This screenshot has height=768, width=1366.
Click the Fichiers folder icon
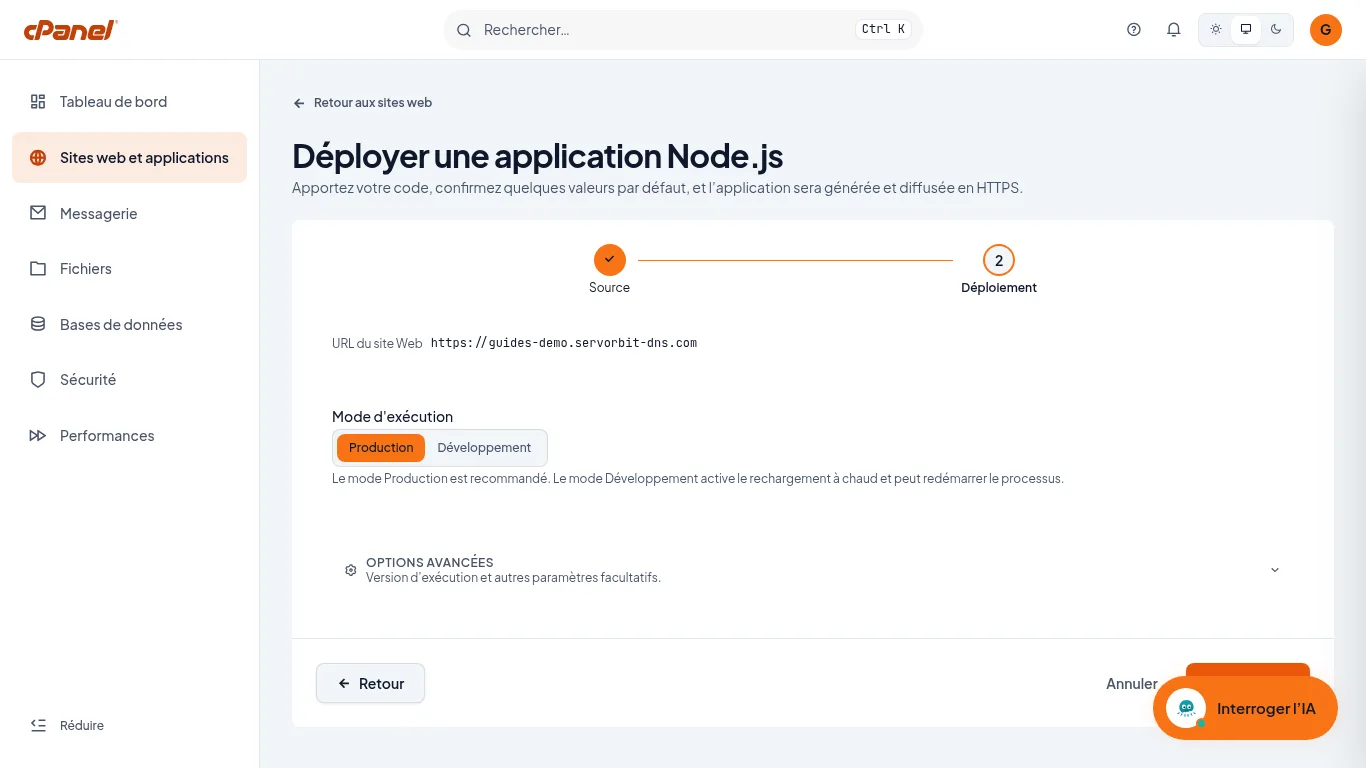click(38, 269)
